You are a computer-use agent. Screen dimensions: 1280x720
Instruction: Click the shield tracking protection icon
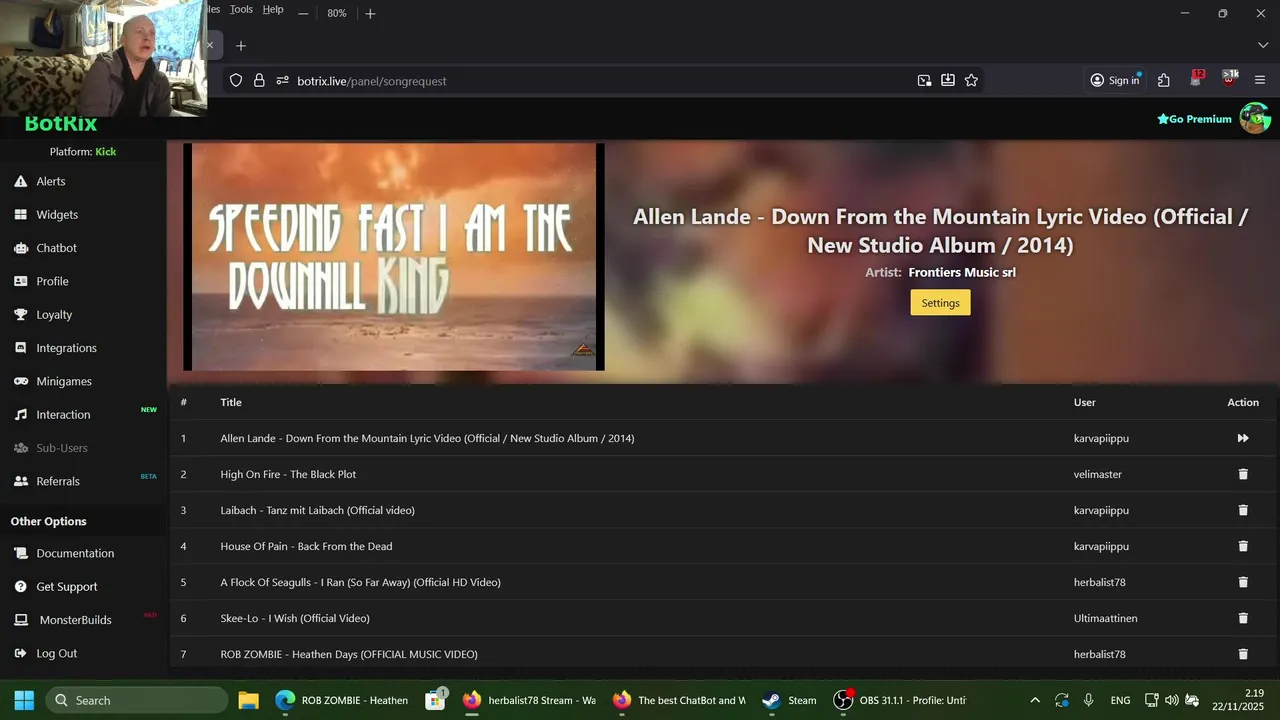(x=236, y=80)
